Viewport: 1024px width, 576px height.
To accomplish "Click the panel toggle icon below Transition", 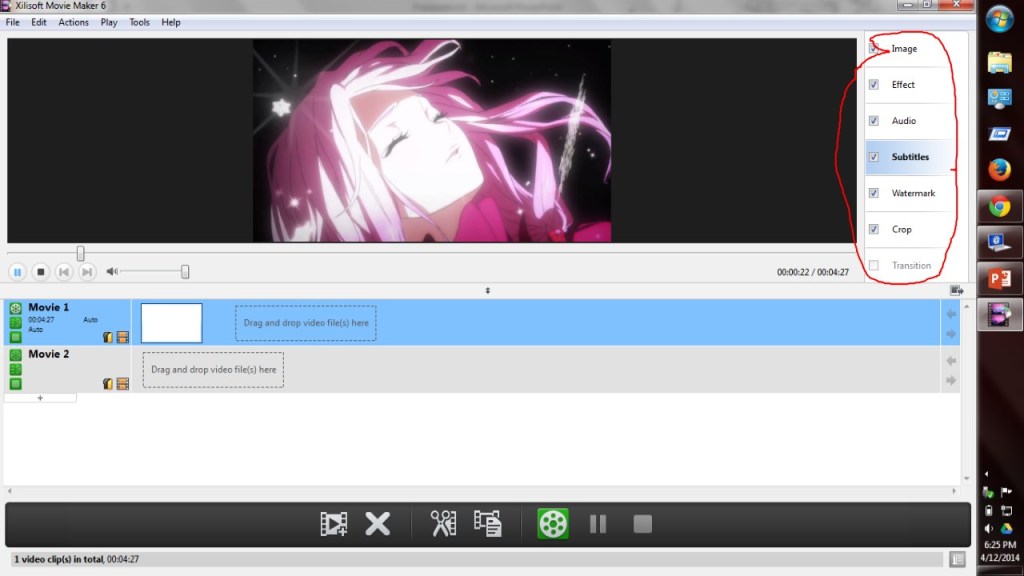I will [956, 290].
